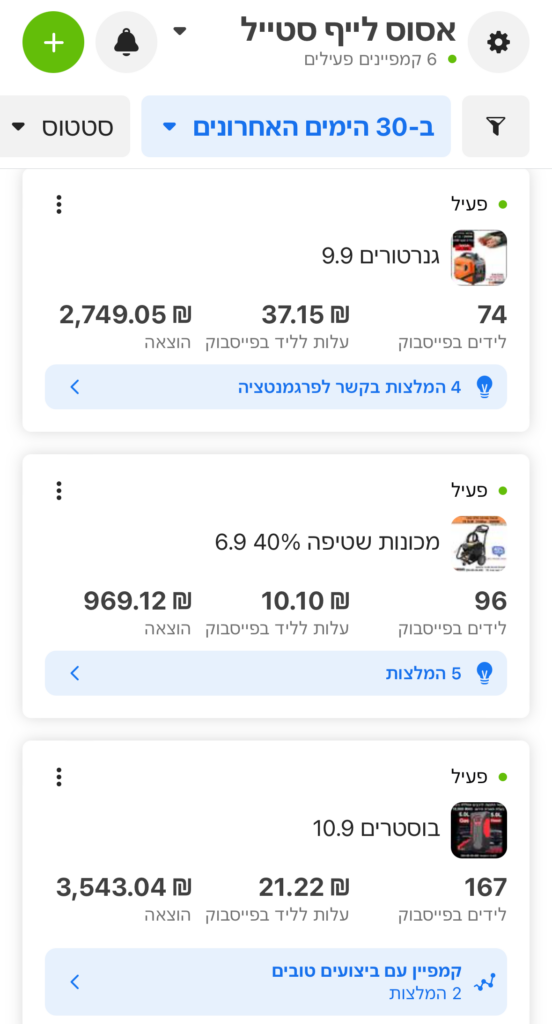This screenshot has width=552, height=1024.
Task: Click lightbulb icon in 5 המלצות banner
Action: 484,673
